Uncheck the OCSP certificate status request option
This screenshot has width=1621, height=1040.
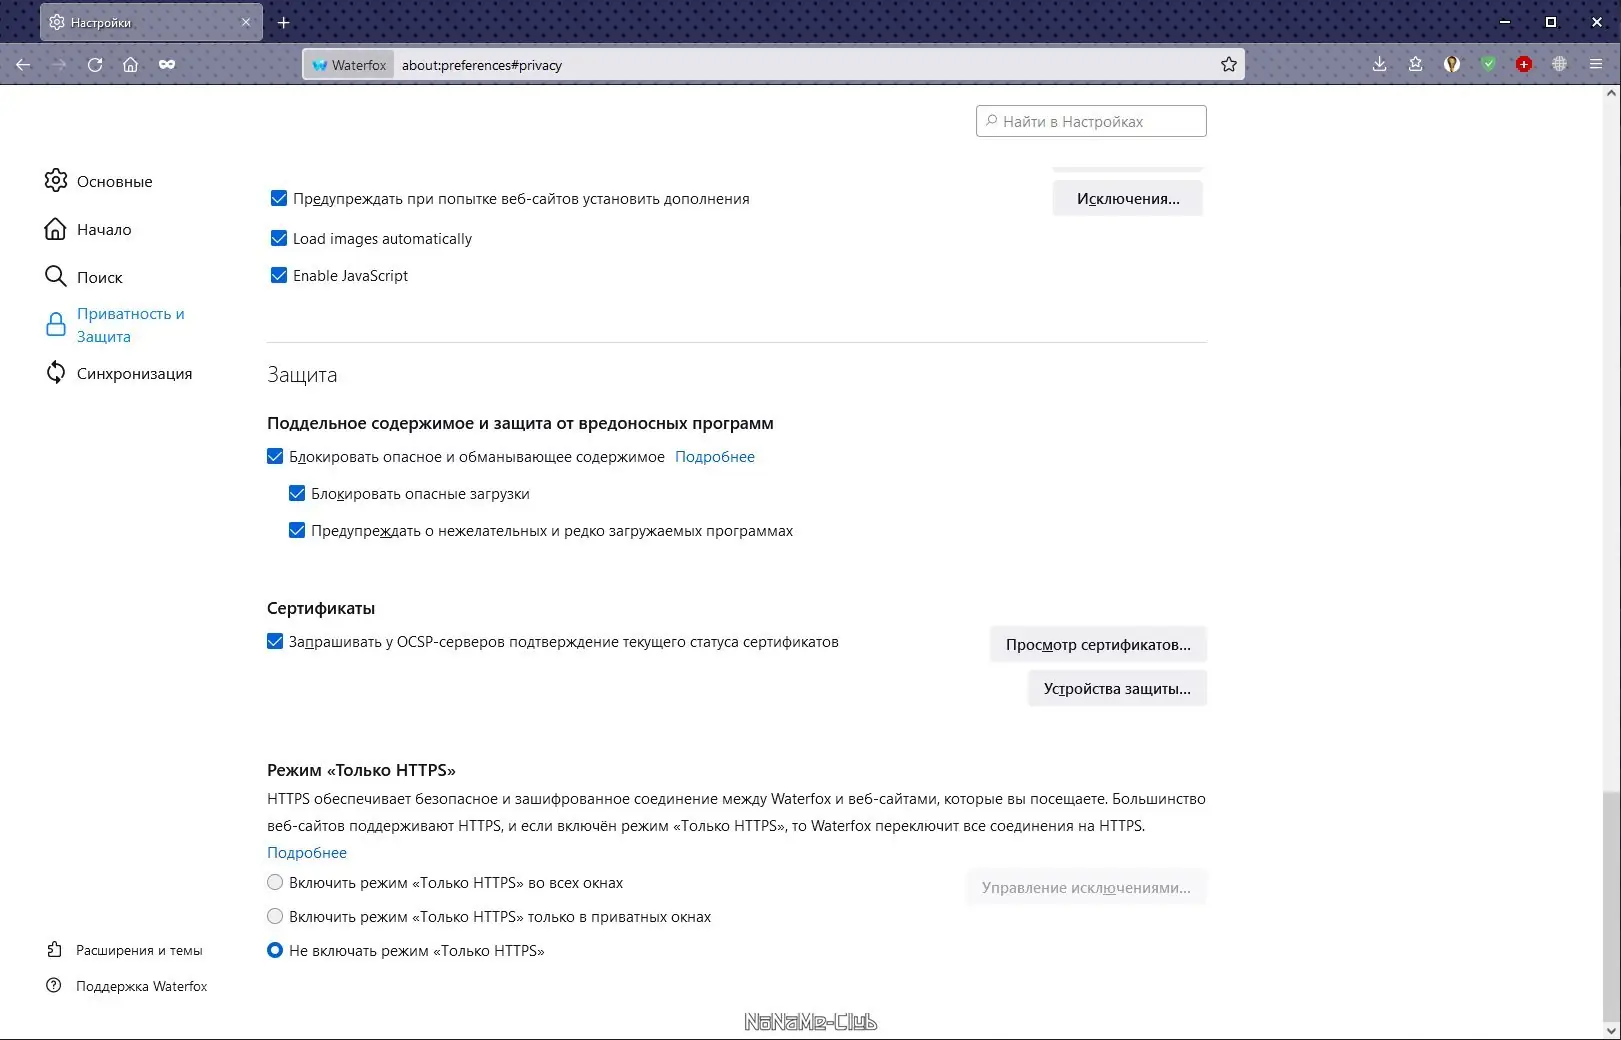275,641
